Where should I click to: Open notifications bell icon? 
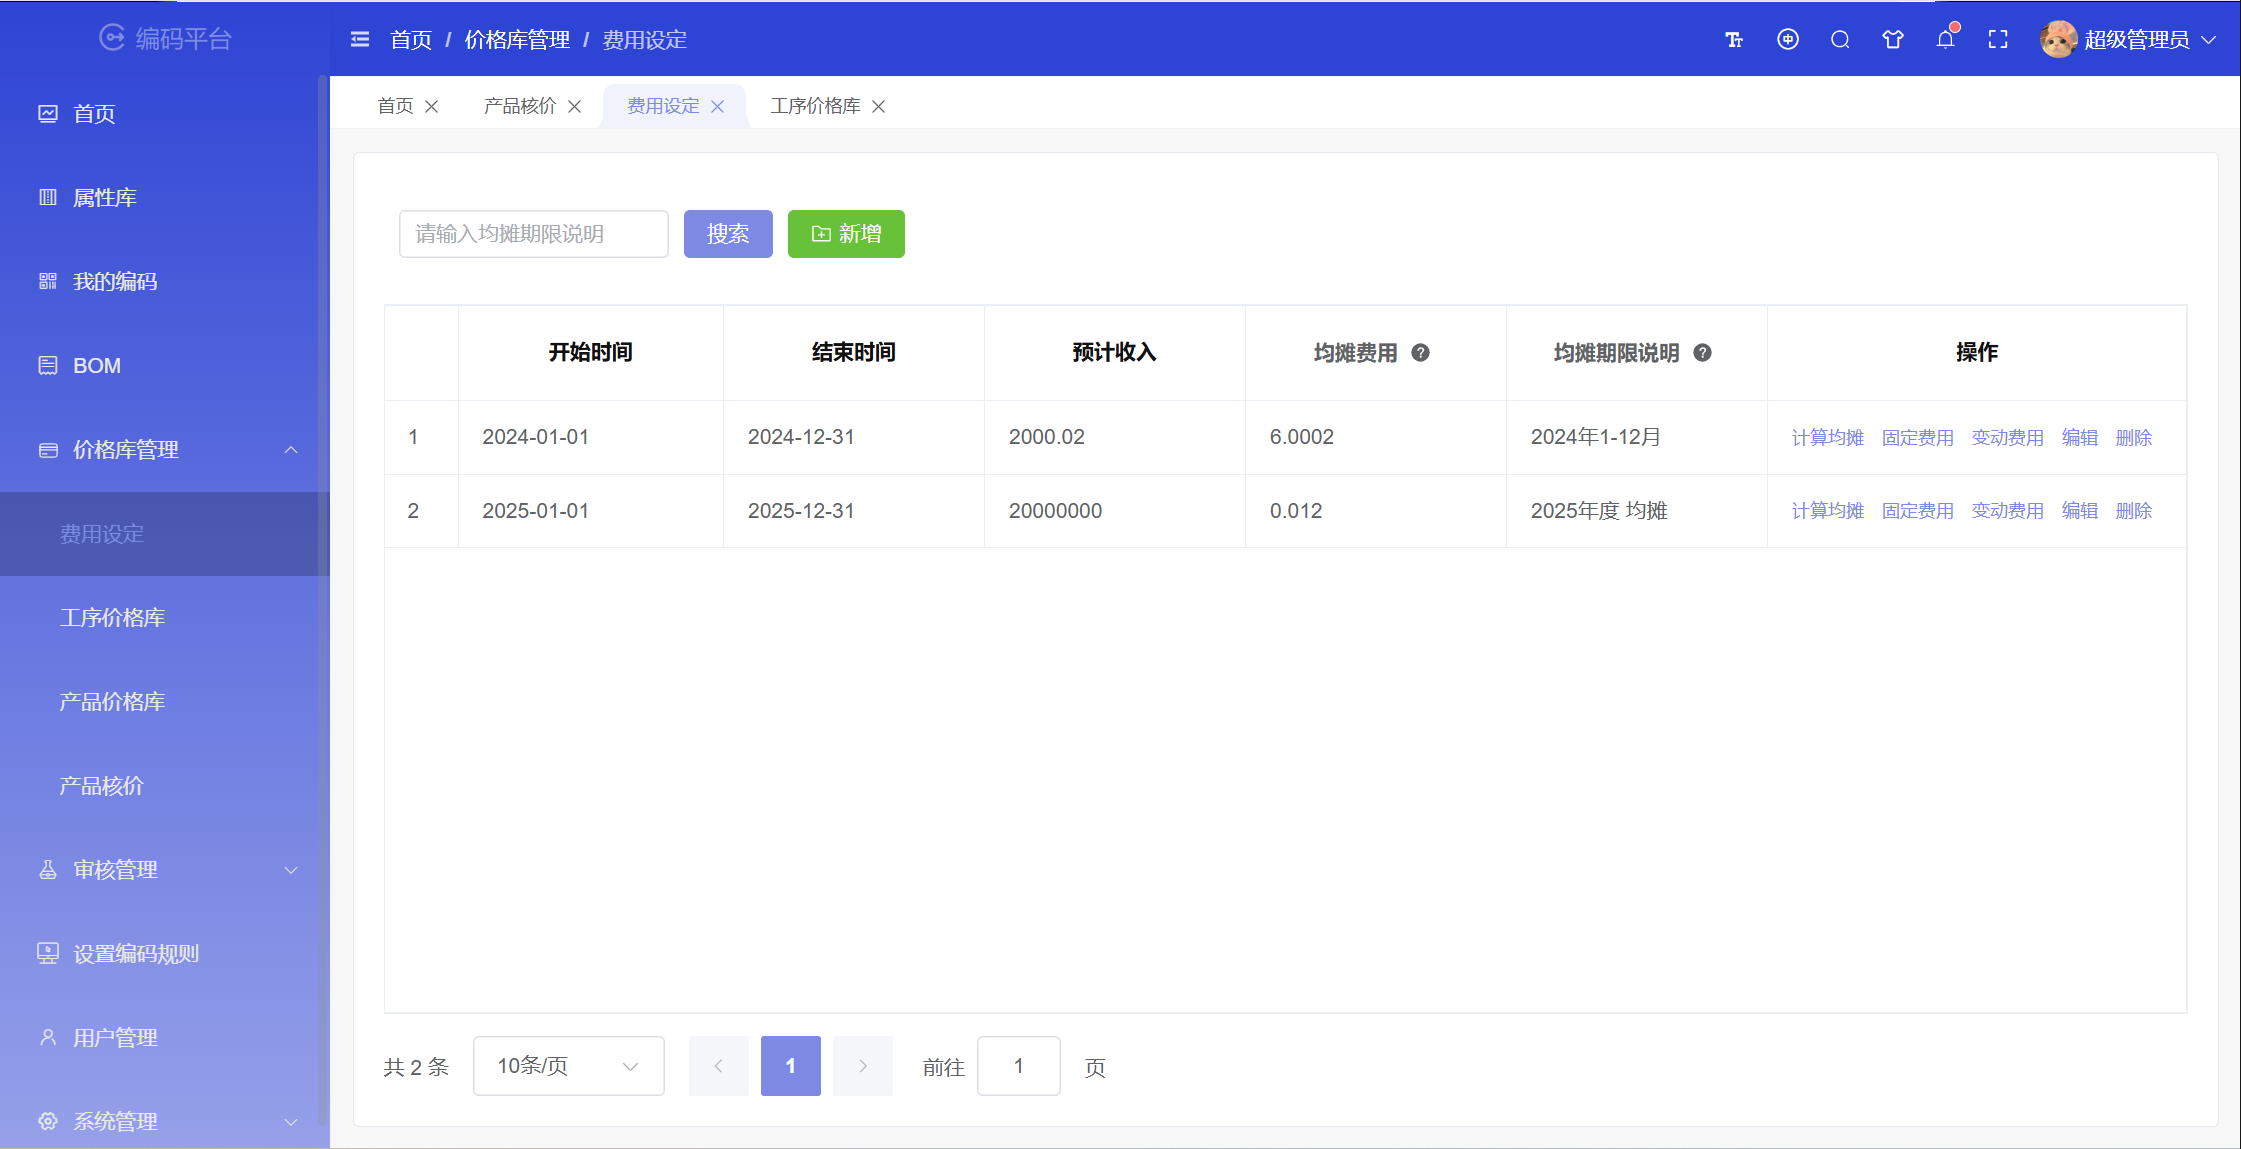pos(1945,40)
